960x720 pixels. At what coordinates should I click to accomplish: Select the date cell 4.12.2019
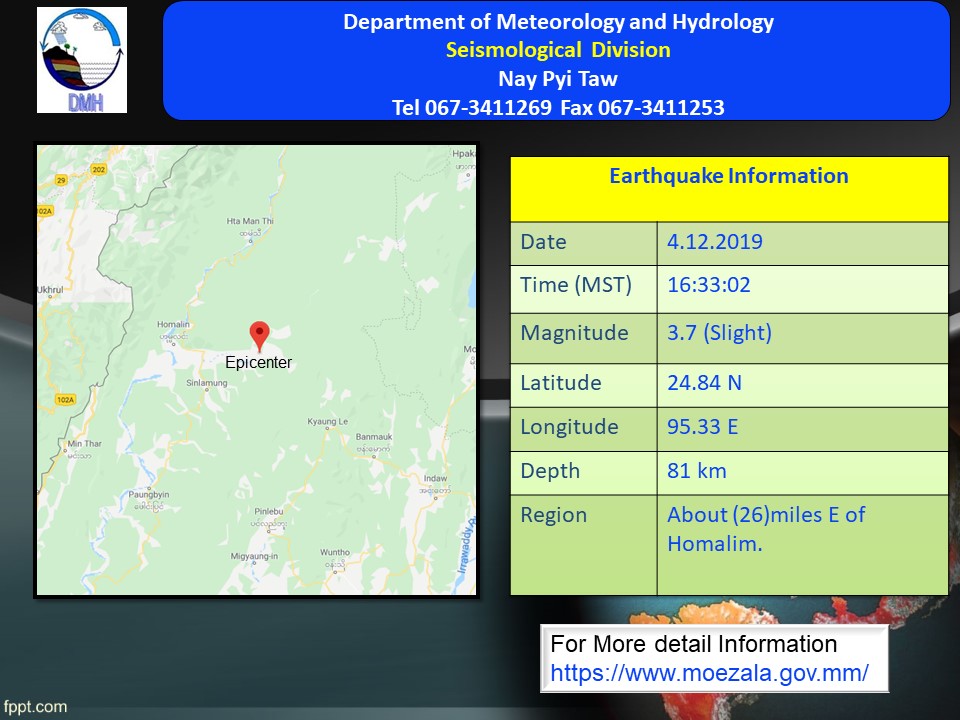(x=715, y=242)
